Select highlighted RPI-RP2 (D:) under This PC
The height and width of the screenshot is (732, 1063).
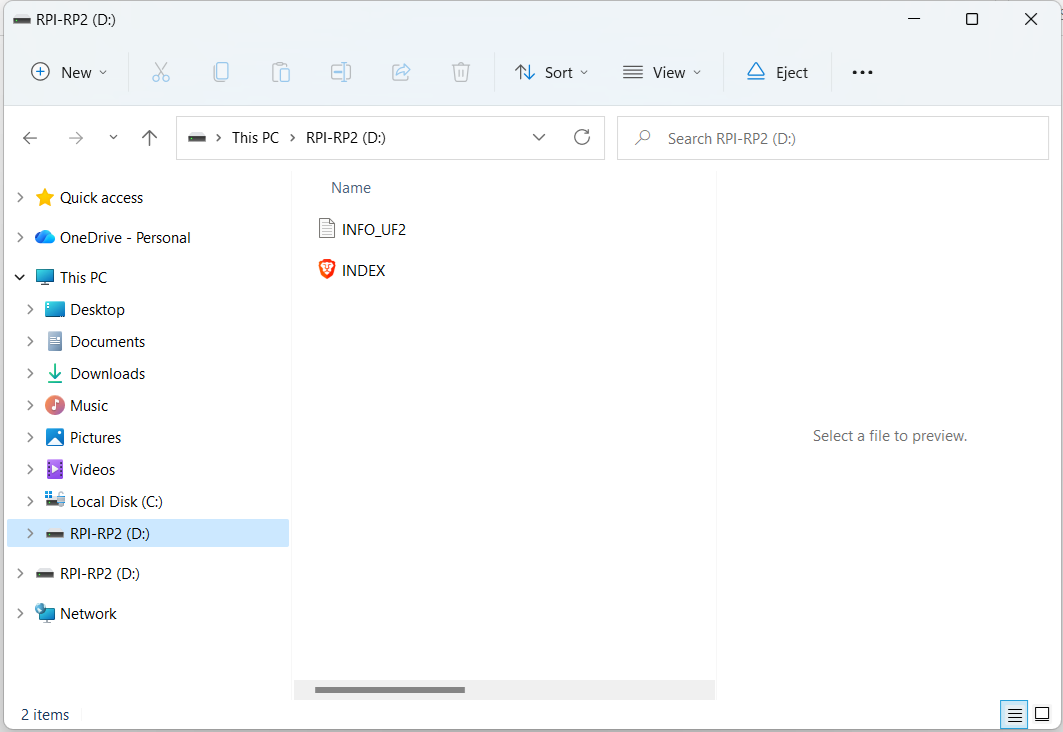tap(148, 533)
